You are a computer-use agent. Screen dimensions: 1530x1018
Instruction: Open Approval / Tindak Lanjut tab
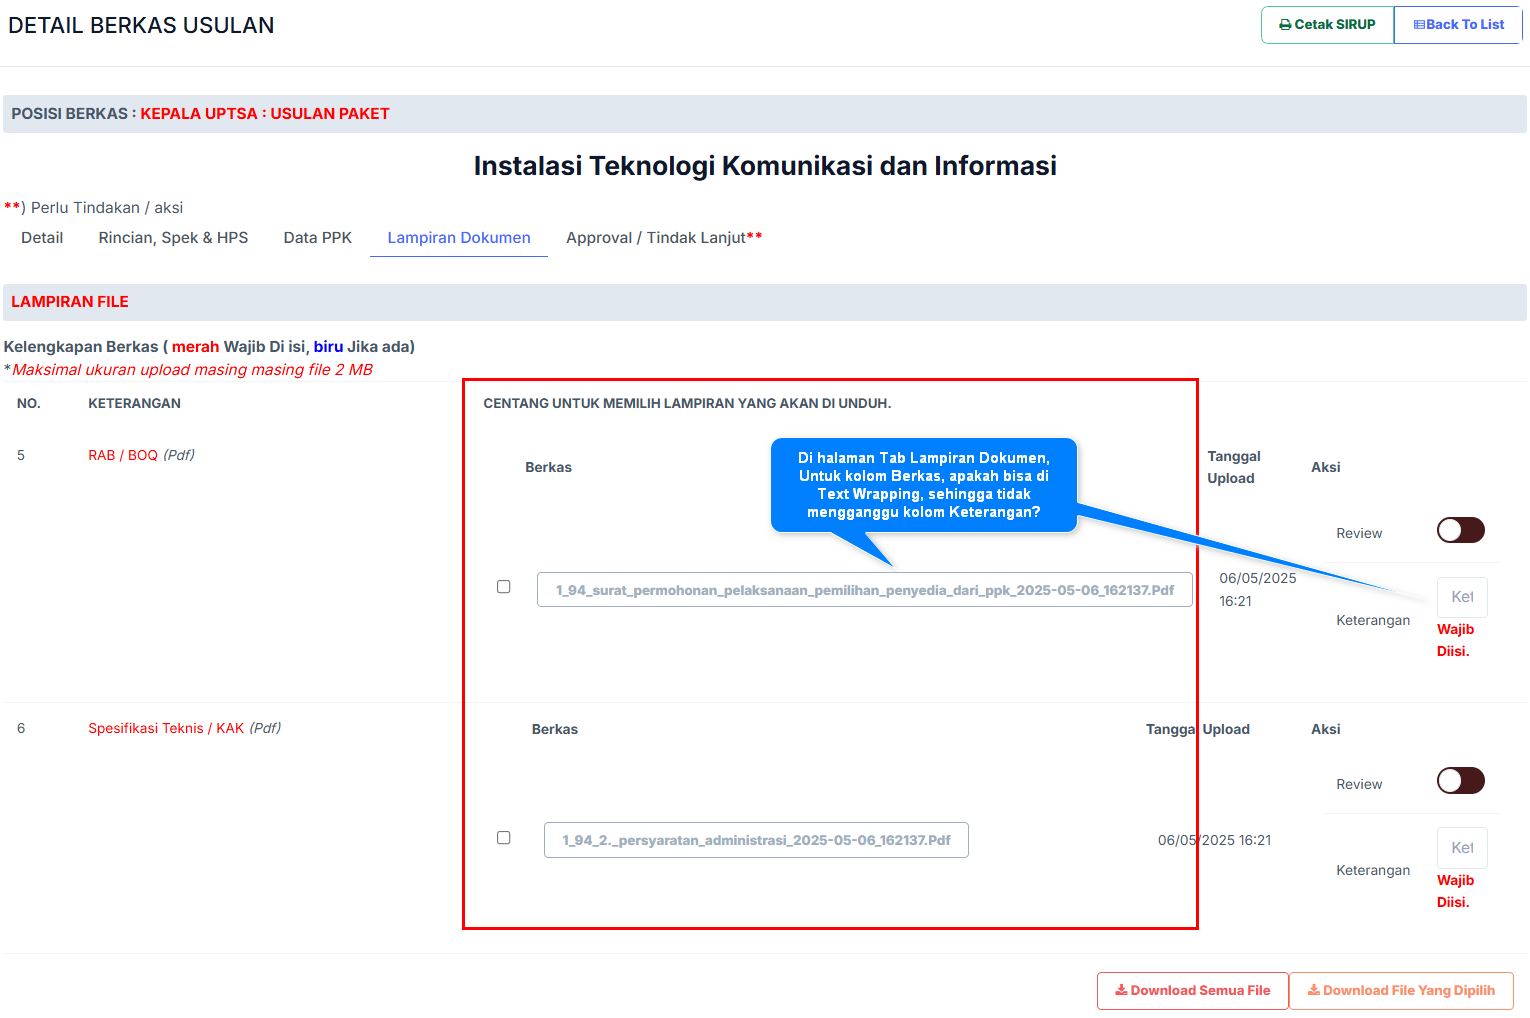point(663,238)
